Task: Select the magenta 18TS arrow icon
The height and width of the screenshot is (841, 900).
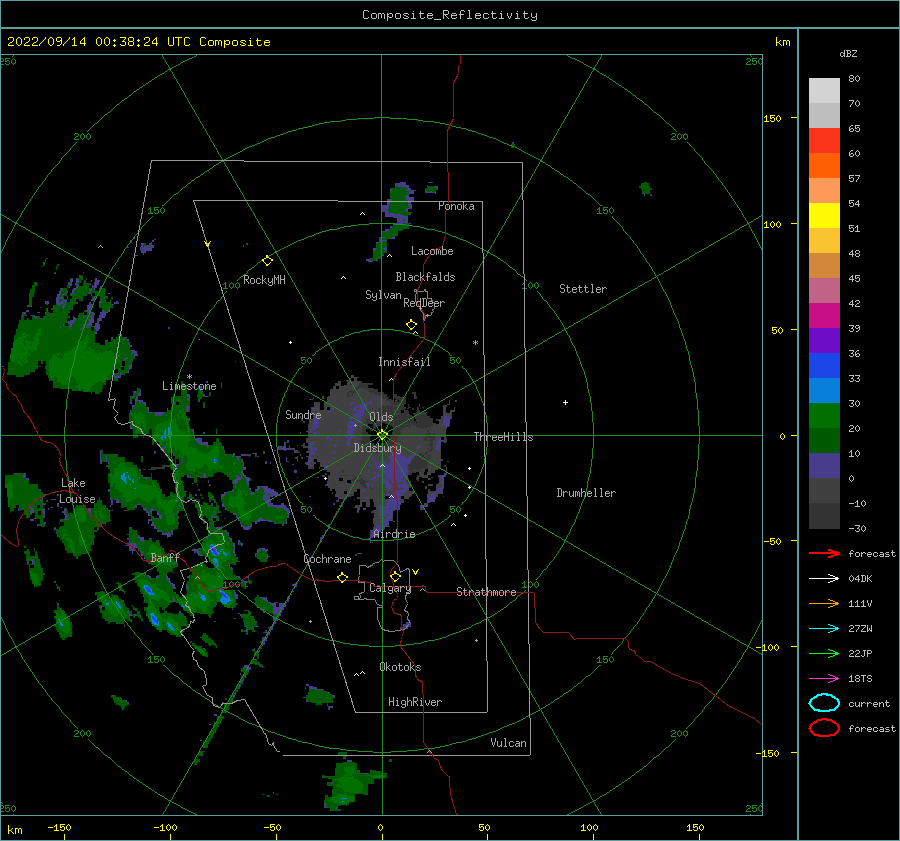Action: point(824,679)
